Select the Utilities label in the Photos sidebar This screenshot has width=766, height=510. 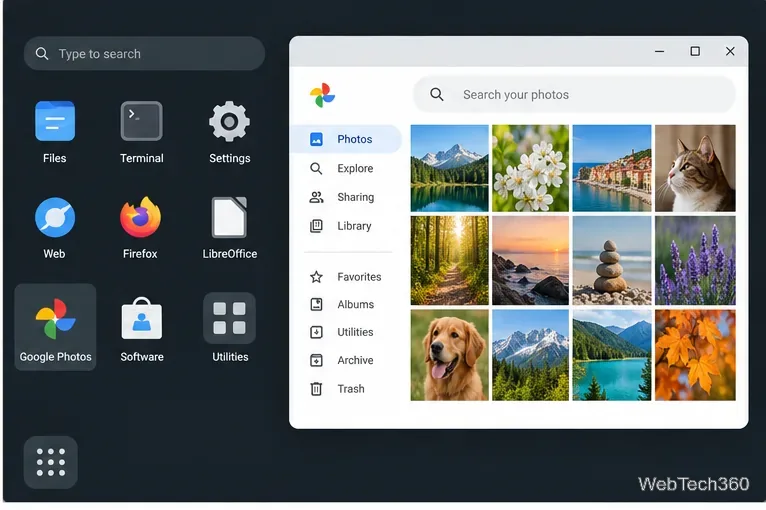pyautogui.click(x=355, y=332)
